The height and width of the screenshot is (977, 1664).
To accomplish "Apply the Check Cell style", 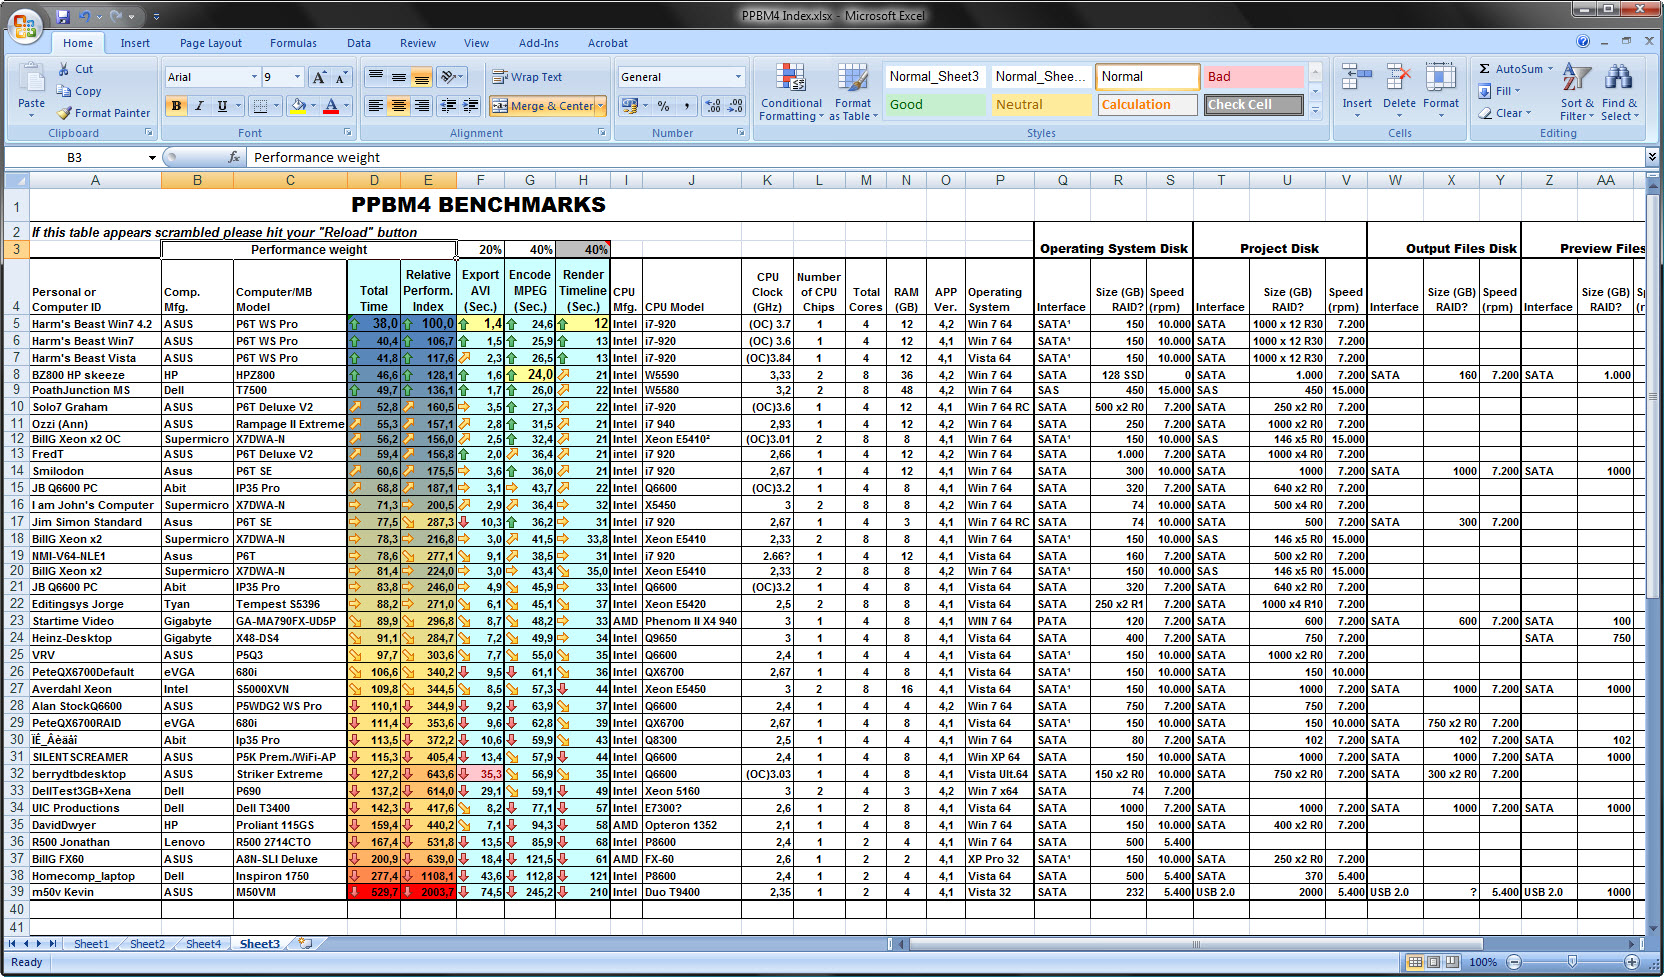I will [1254, 104].
